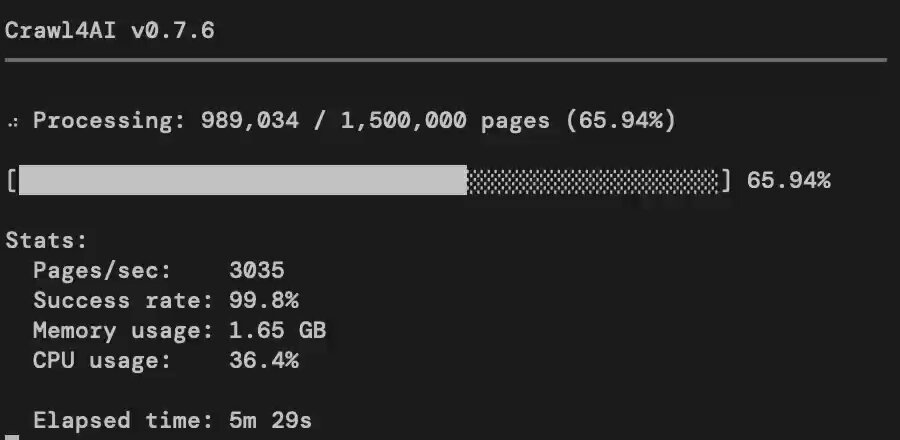Click the (65.94%) text in Processing line

pos(621,120)
